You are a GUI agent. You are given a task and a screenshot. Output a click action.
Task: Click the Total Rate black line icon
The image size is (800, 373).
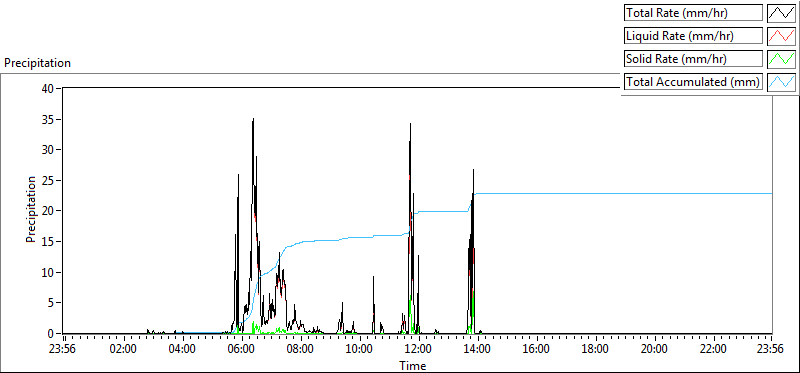[781, 12]
